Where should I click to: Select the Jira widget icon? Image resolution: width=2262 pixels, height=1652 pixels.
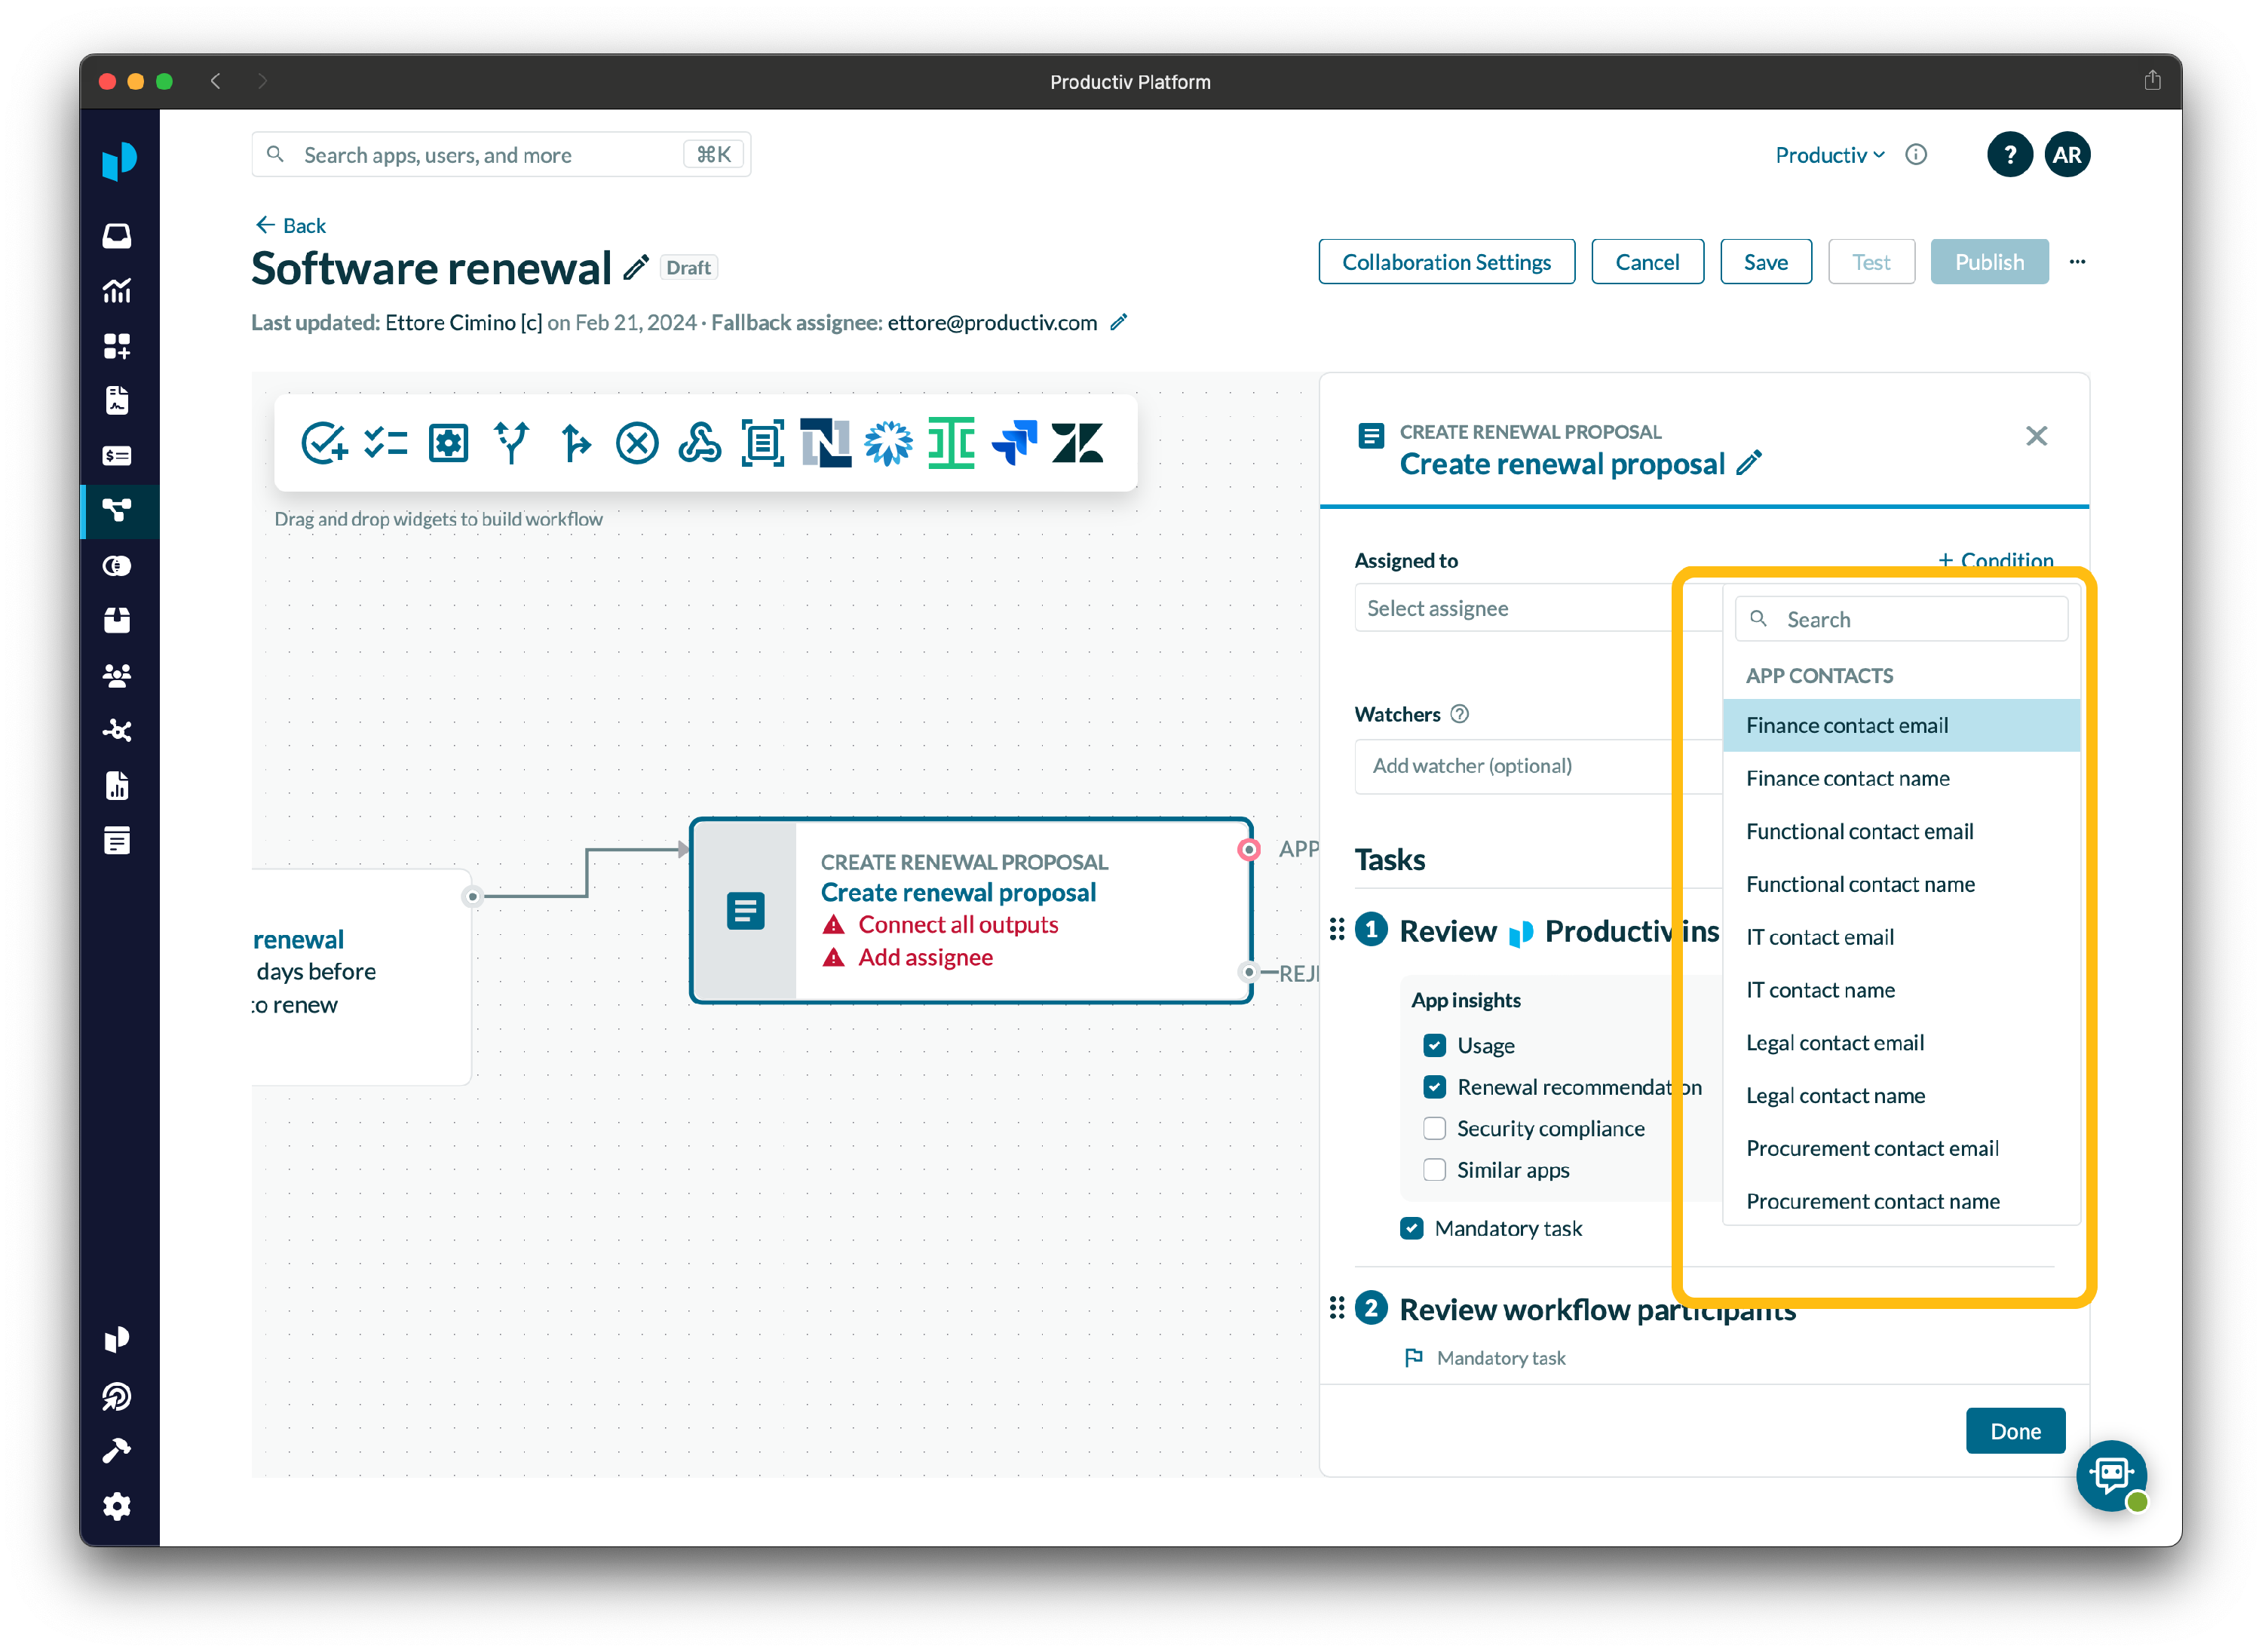coord(1014,443)
